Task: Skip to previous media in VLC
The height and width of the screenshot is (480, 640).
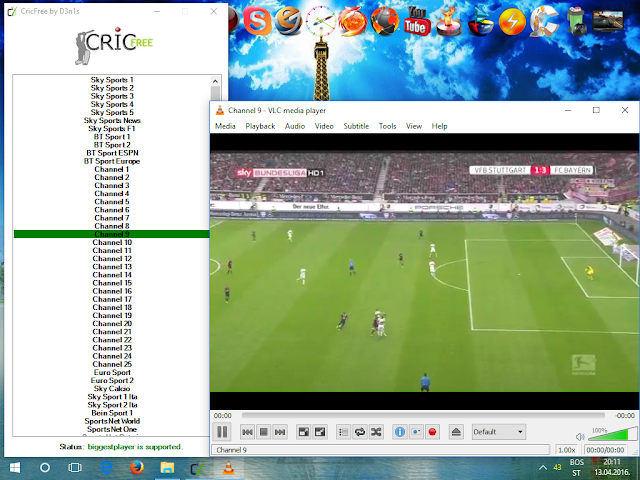Action: point(247,432)
